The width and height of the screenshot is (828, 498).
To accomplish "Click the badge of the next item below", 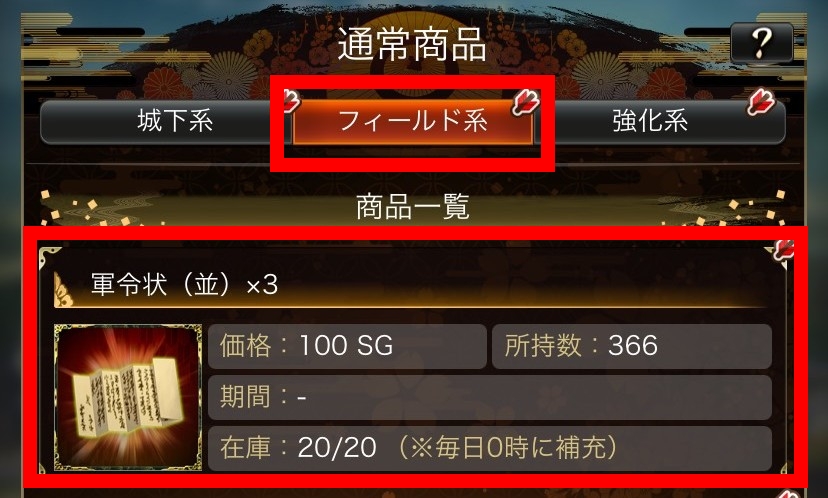I will [x=788, y=493].
